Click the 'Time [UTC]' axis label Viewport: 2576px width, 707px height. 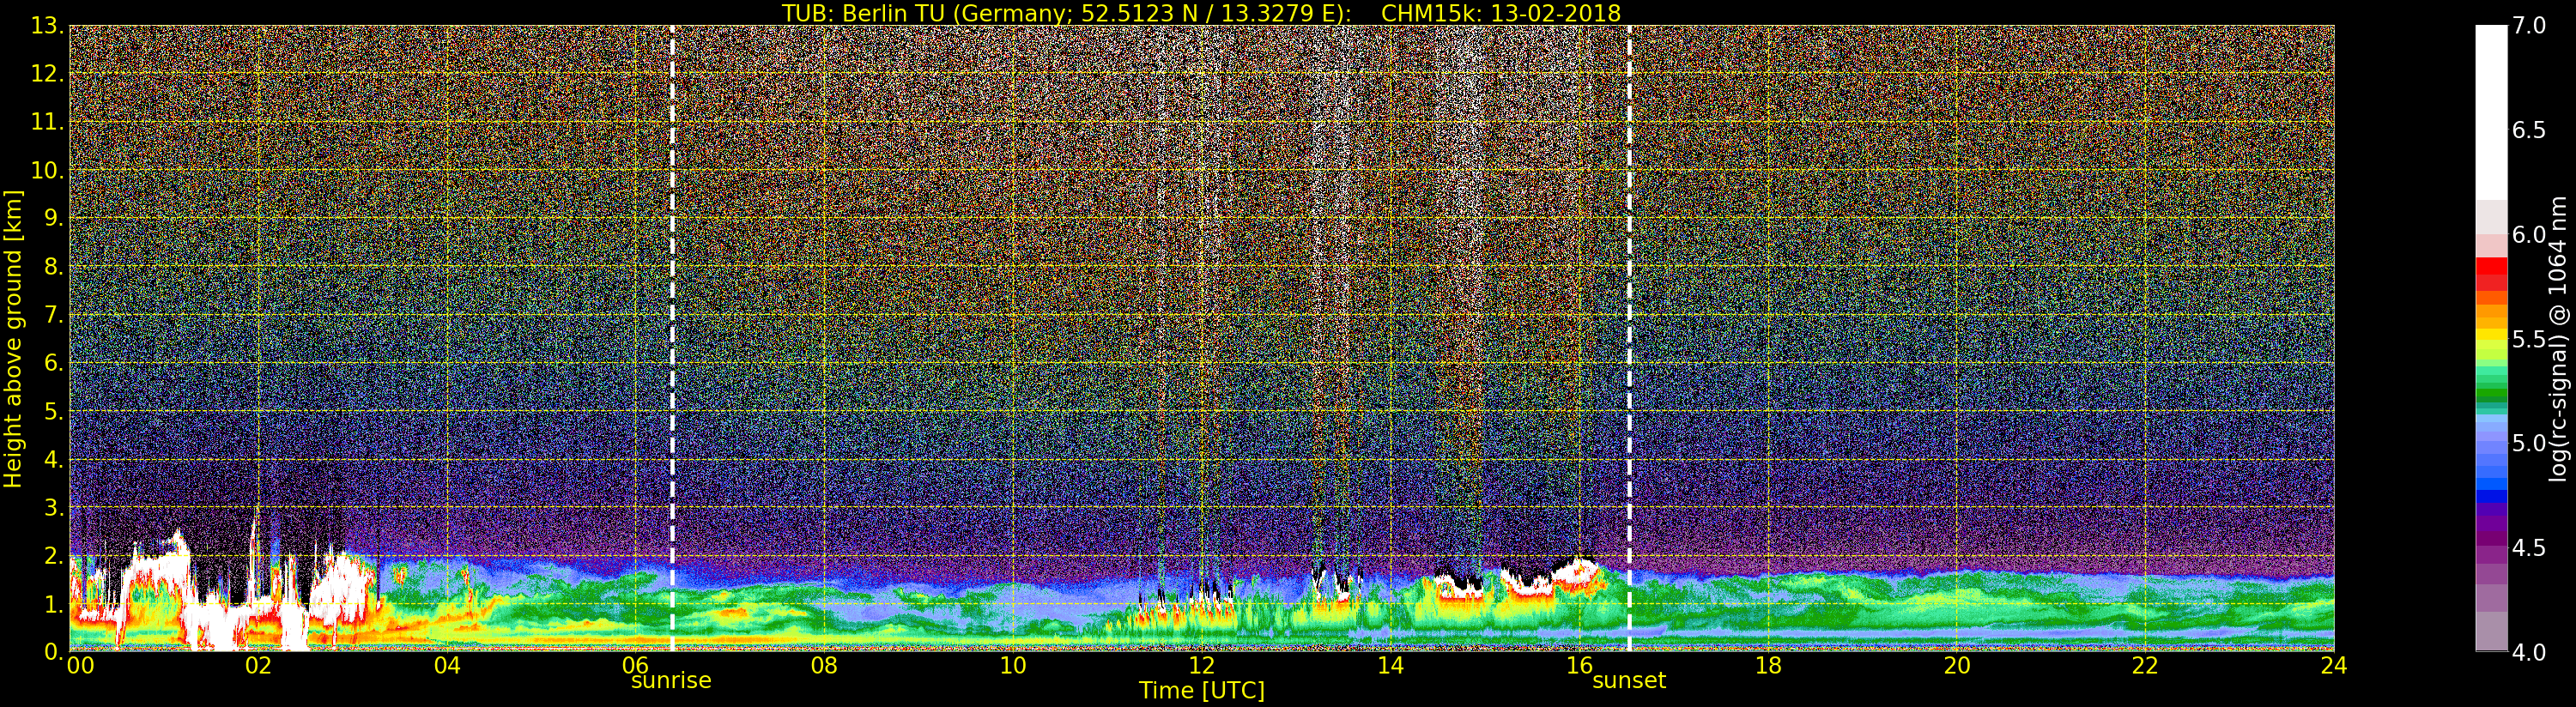(x=1201, y=691)
